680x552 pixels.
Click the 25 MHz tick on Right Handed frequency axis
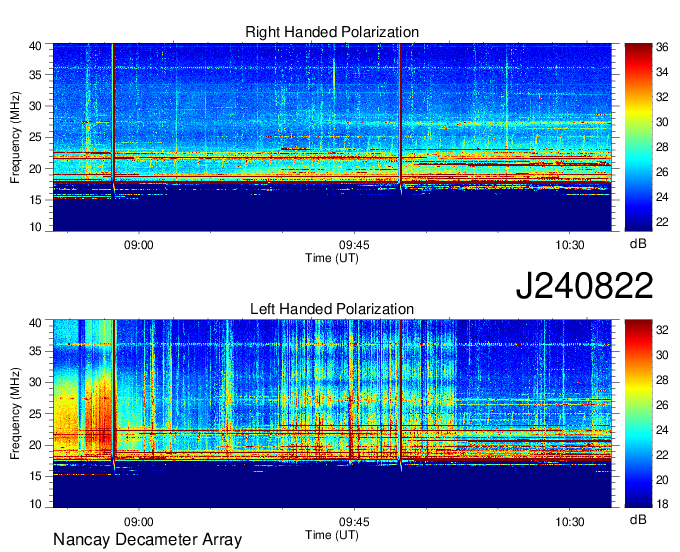(x=35, y=137)
